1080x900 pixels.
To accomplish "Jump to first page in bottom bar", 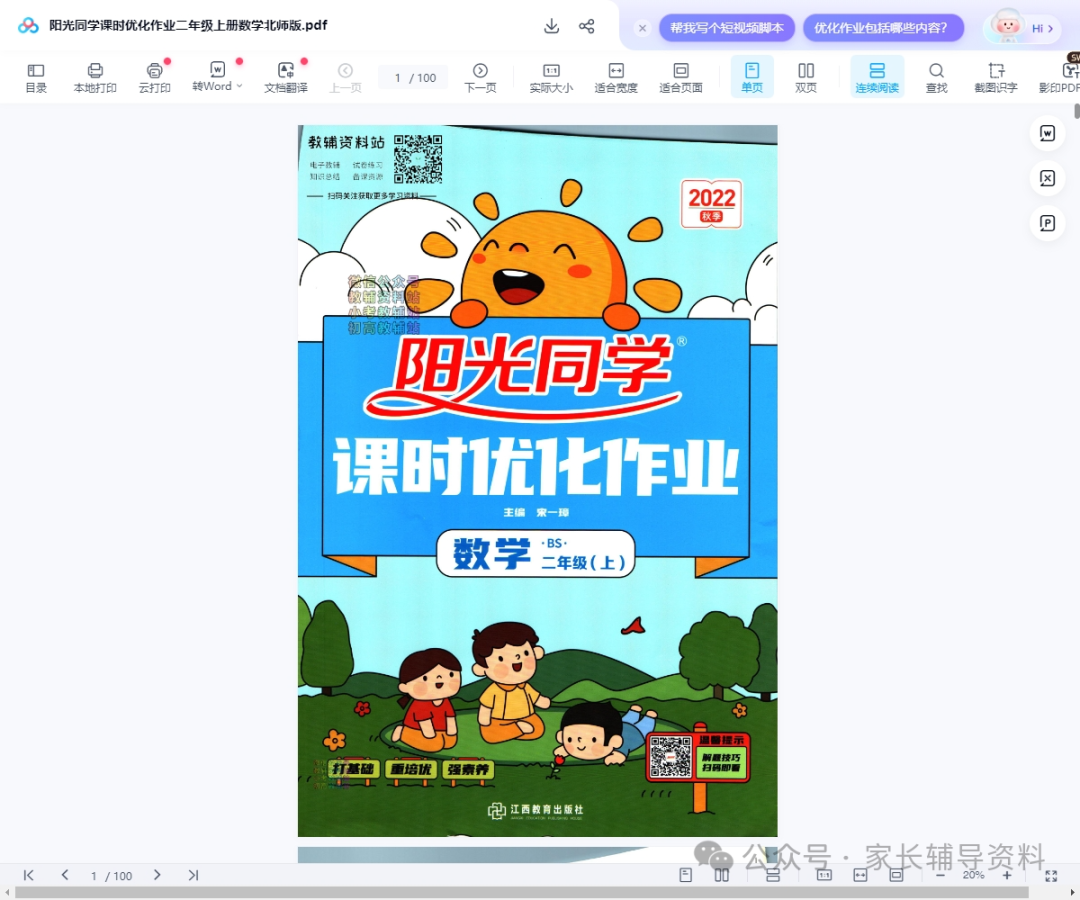I will pos(28,875).
